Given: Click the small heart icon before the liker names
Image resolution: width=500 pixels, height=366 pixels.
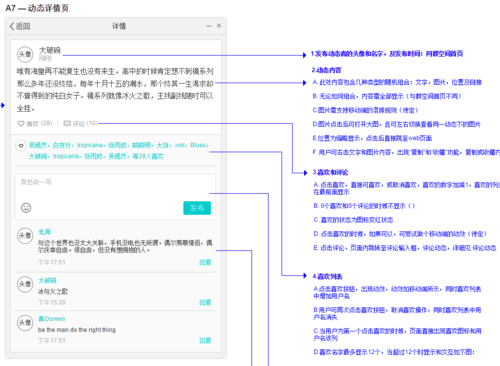Looking at the screenshot, I should (21, 146).
